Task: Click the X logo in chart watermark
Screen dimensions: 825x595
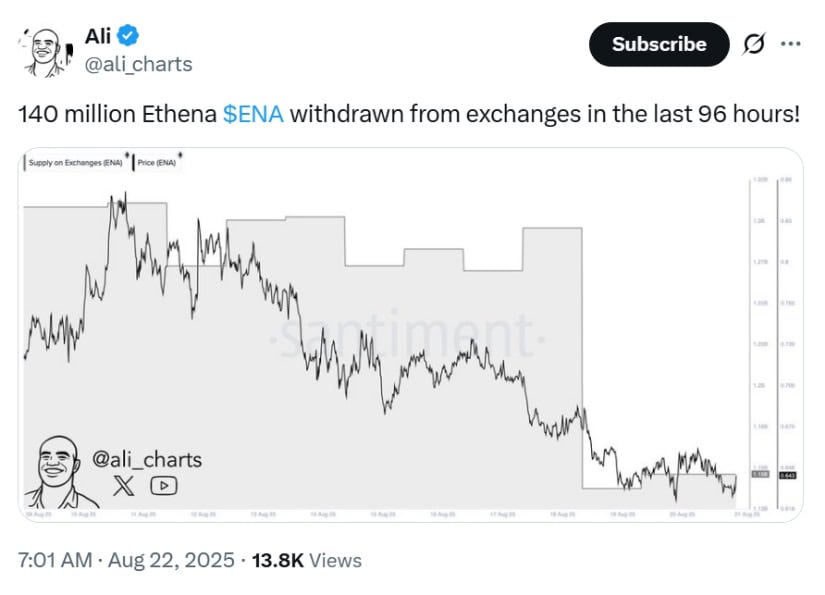Action: (124, 485)
